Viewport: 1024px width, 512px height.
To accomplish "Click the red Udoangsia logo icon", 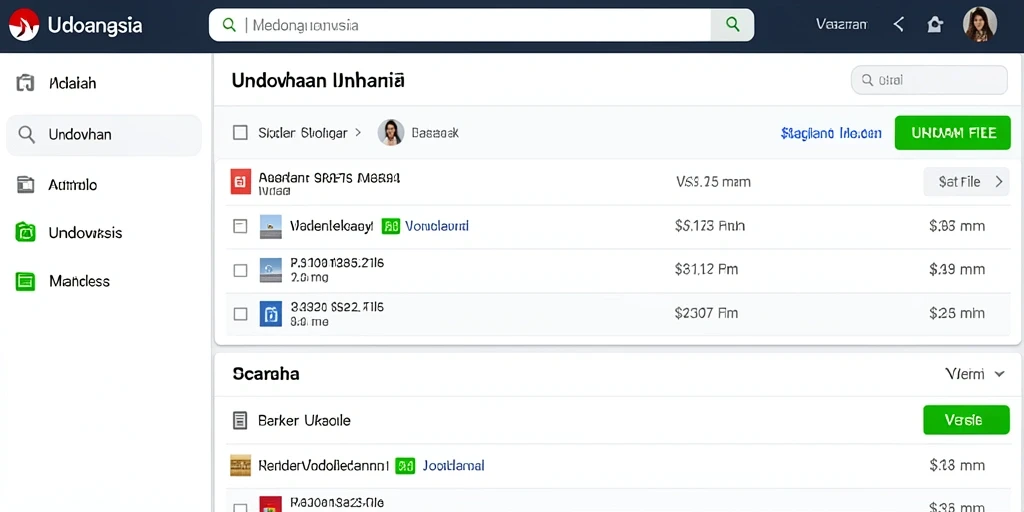I will point(24,25).
